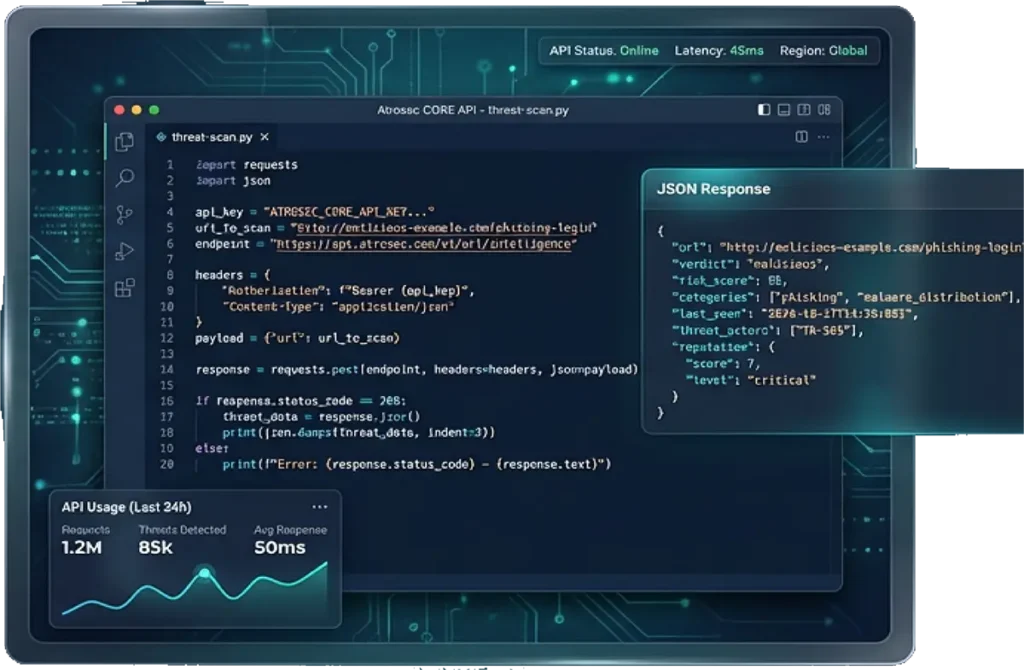This screenshot has height=670, width=1024.
Task: Open the Explorer icon in activity bar
Action: click(x=125, y=142)
